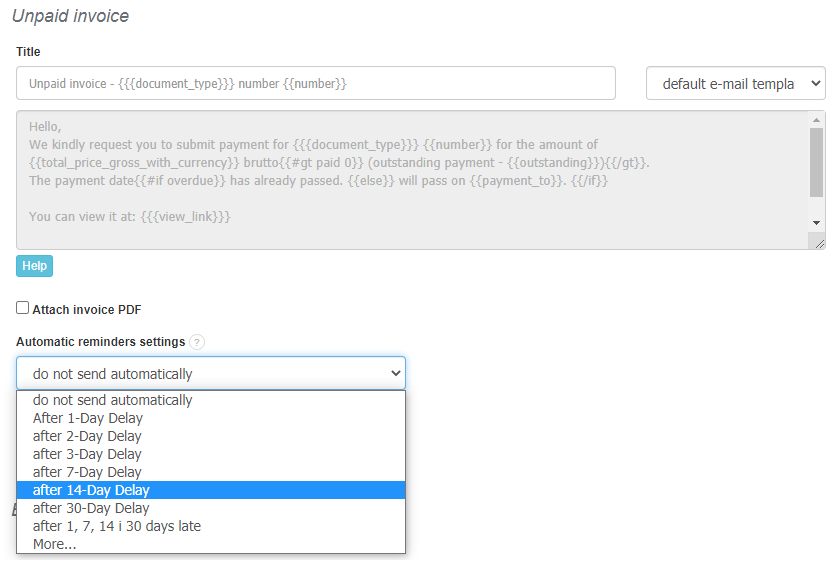Select 'after 7-Day Delay' option

(x=87, y=472)
